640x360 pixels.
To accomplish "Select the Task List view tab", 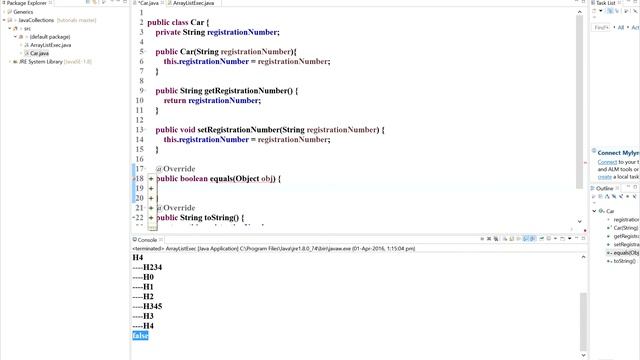I will tap(606, 3).
